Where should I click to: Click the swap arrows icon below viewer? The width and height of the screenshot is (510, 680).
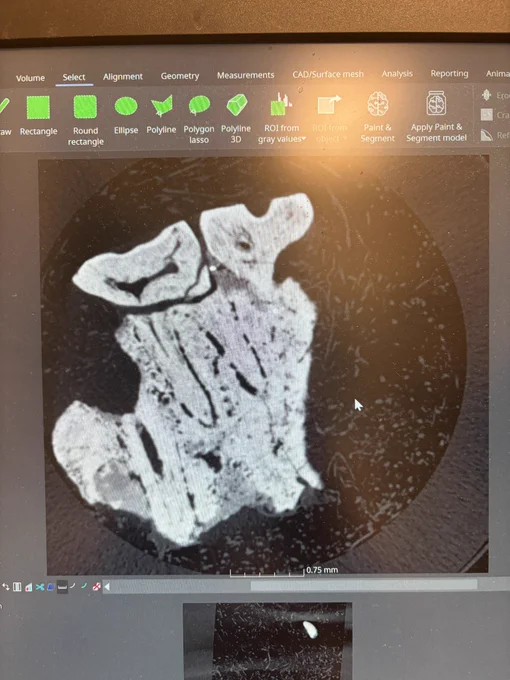6,587
